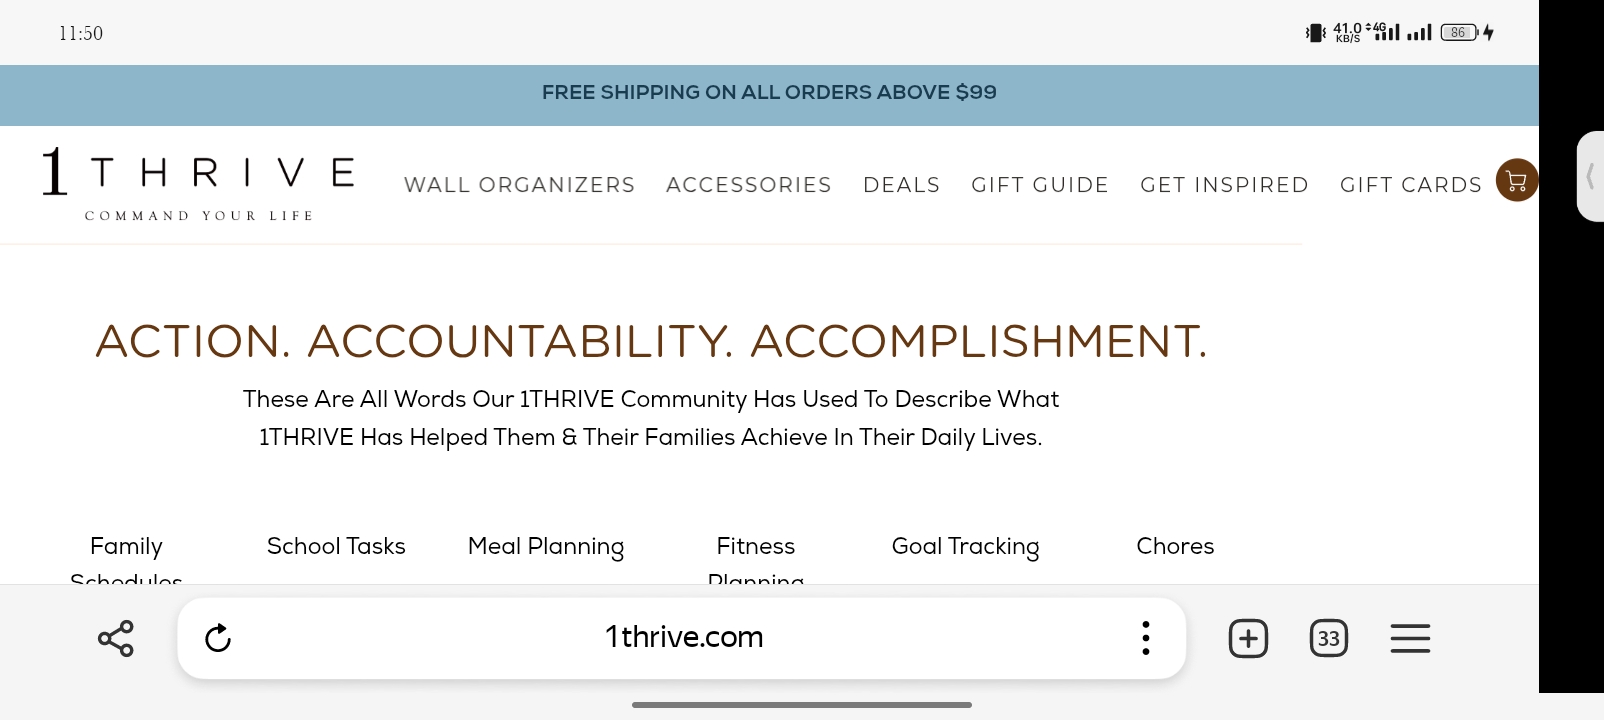Viewport: 1604px width, 720px height.
Task: Reload the page with refresh icon
Action: click(218, 638)
